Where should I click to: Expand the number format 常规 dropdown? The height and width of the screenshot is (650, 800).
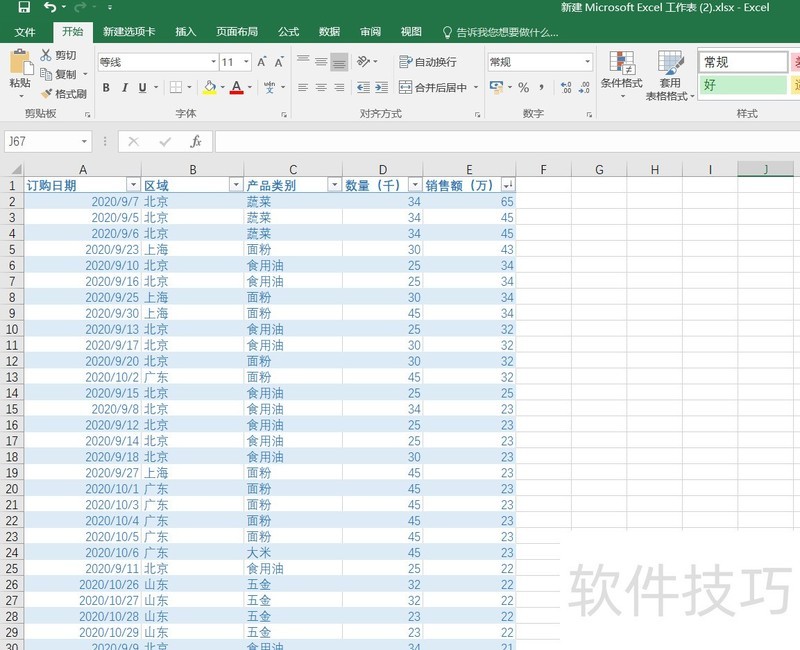(587, 62)
